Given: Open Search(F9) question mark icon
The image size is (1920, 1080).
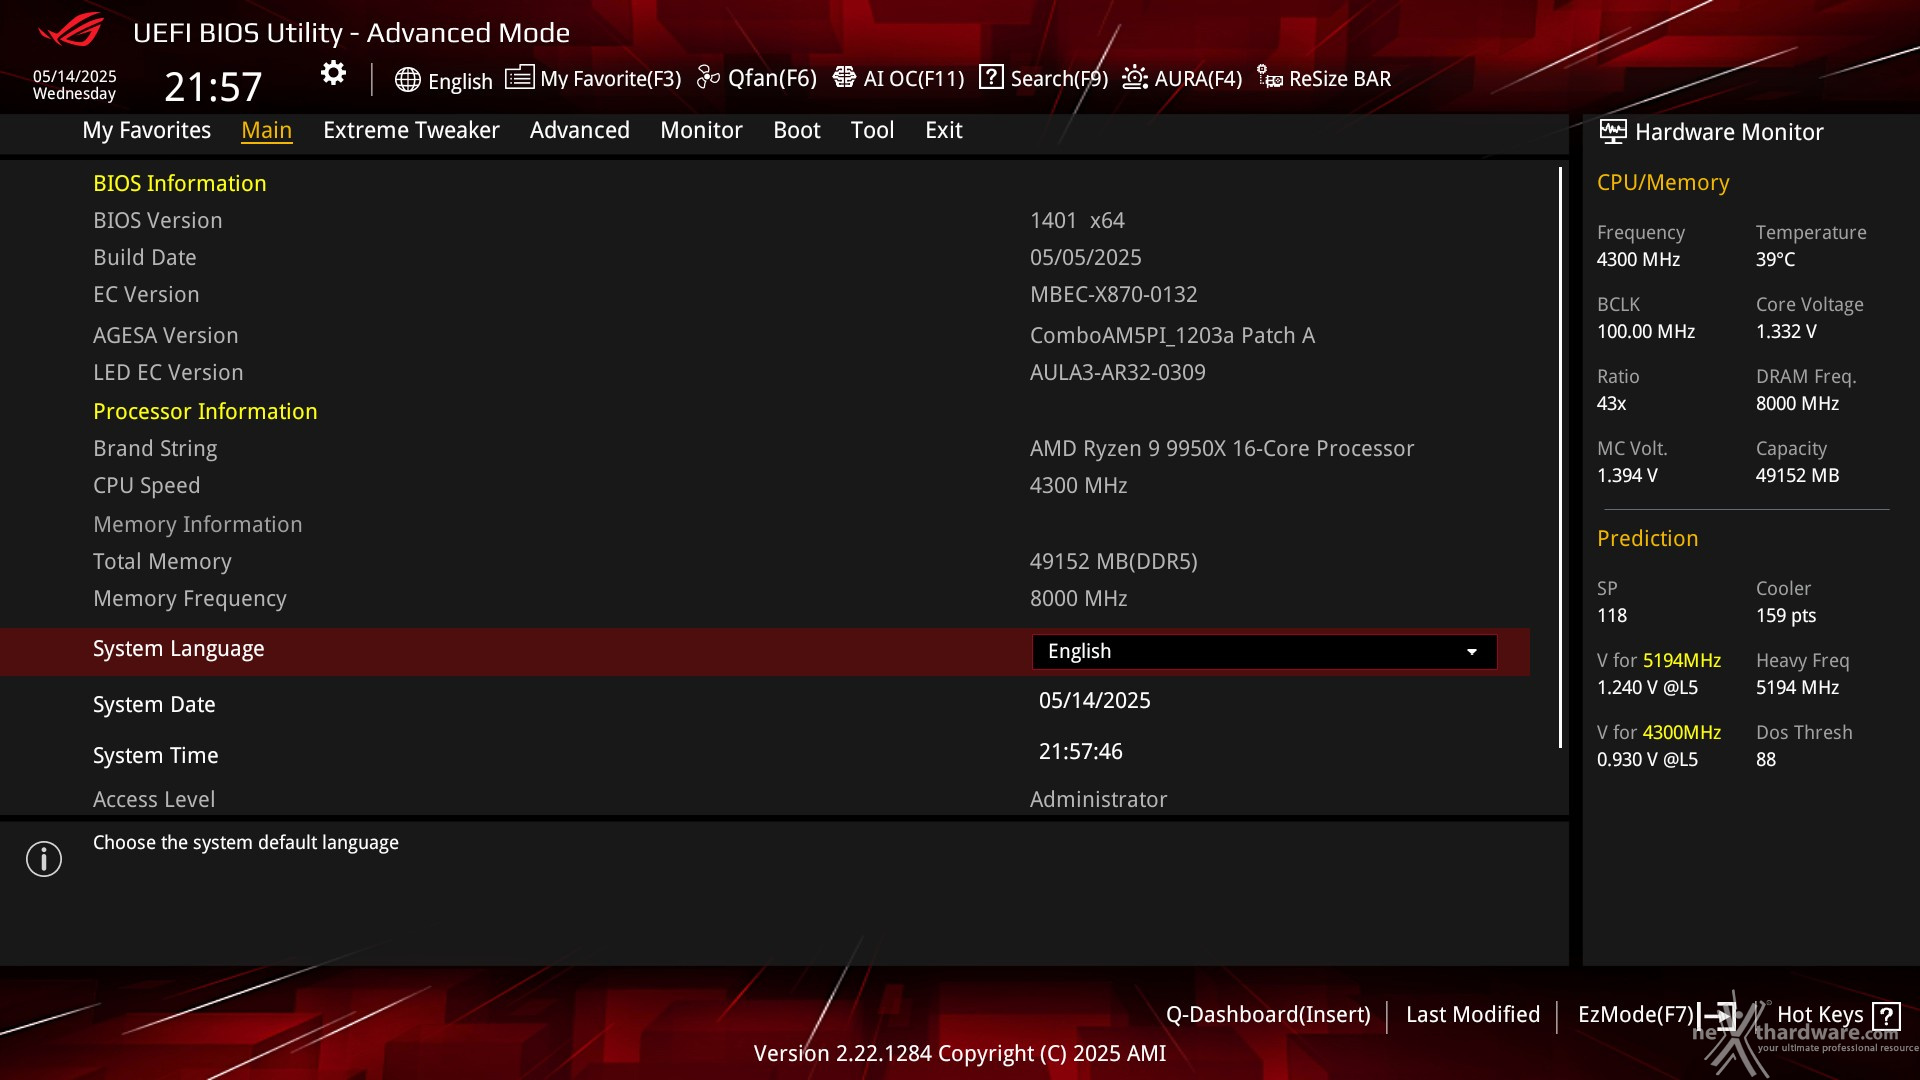Looking at the screenshot, I should click(x=991, y=77).
